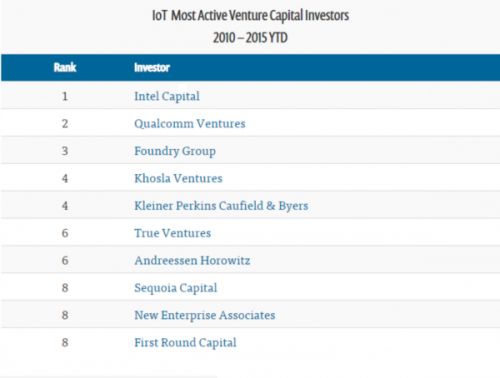This screenshot has width=500, height=378.
Task: Select the Sequoia Capital link
Action: (x=176, y=288)
